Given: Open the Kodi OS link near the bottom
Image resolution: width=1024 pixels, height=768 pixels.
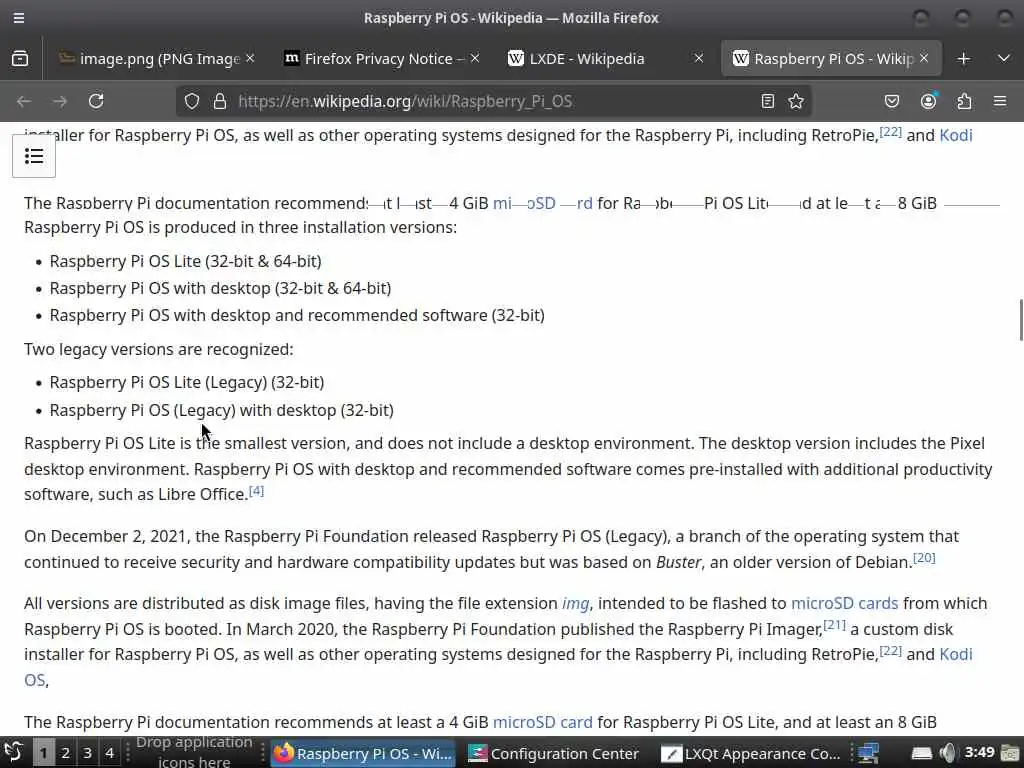Looking at the screenshot, I should (x=955, y=654).
